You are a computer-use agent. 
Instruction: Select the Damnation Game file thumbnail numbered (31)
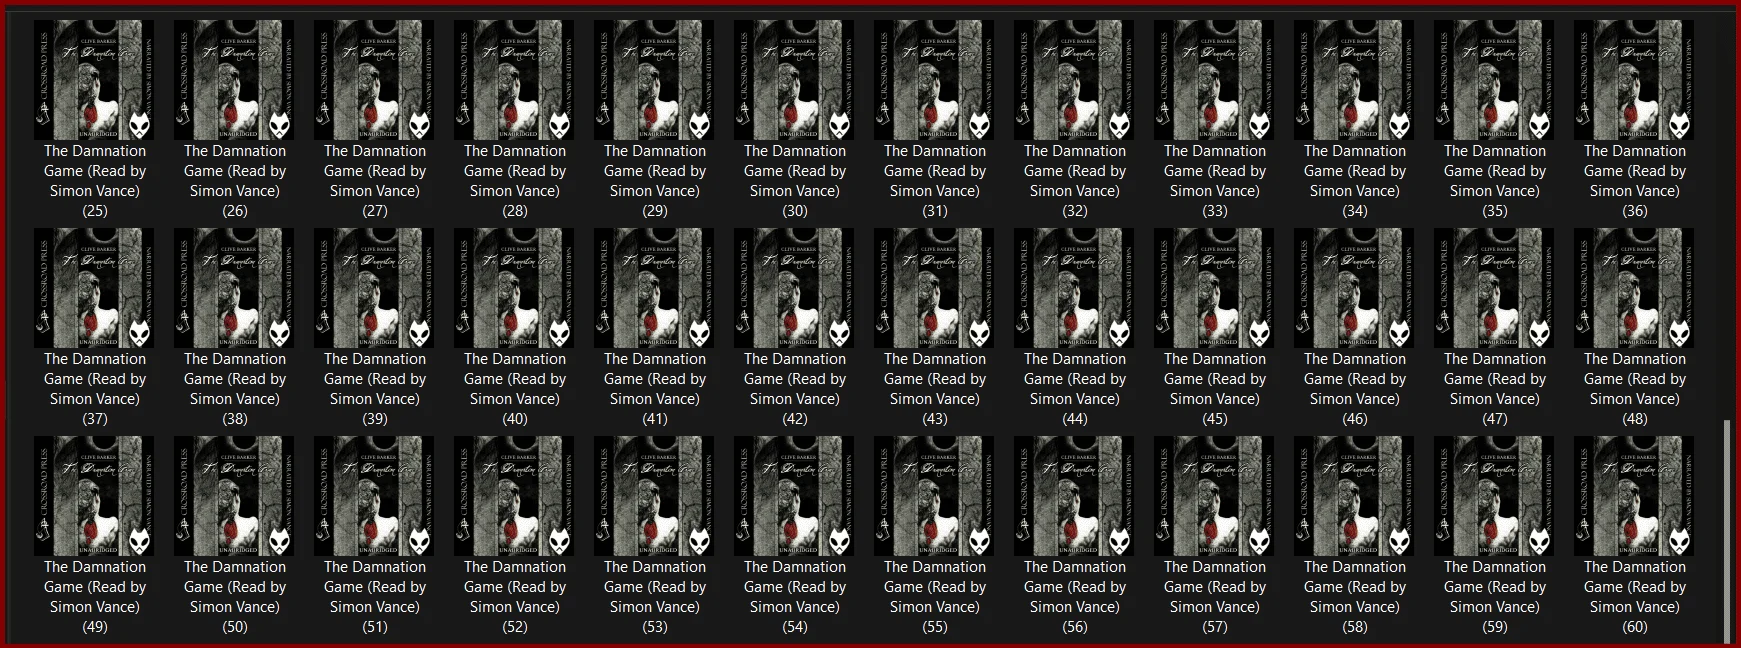(935, 80)
